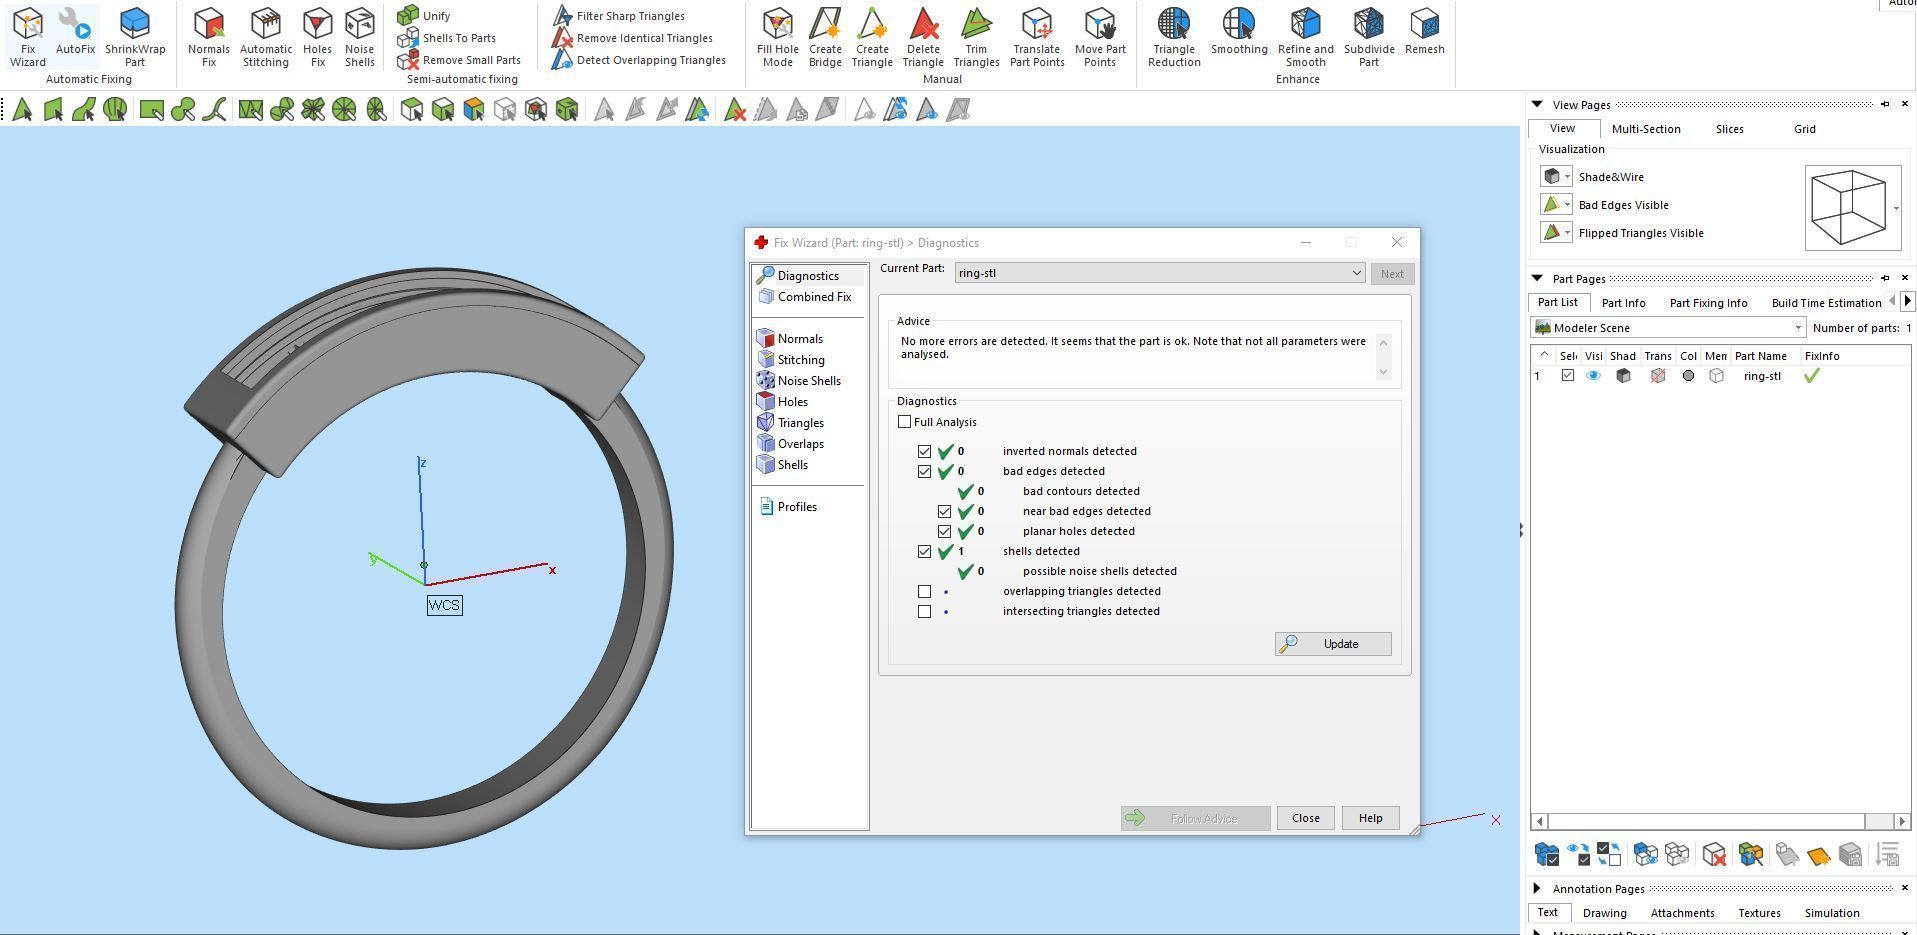Open view cube orientation dropdown
The image size is (1917, 935).
[1896, 208]
